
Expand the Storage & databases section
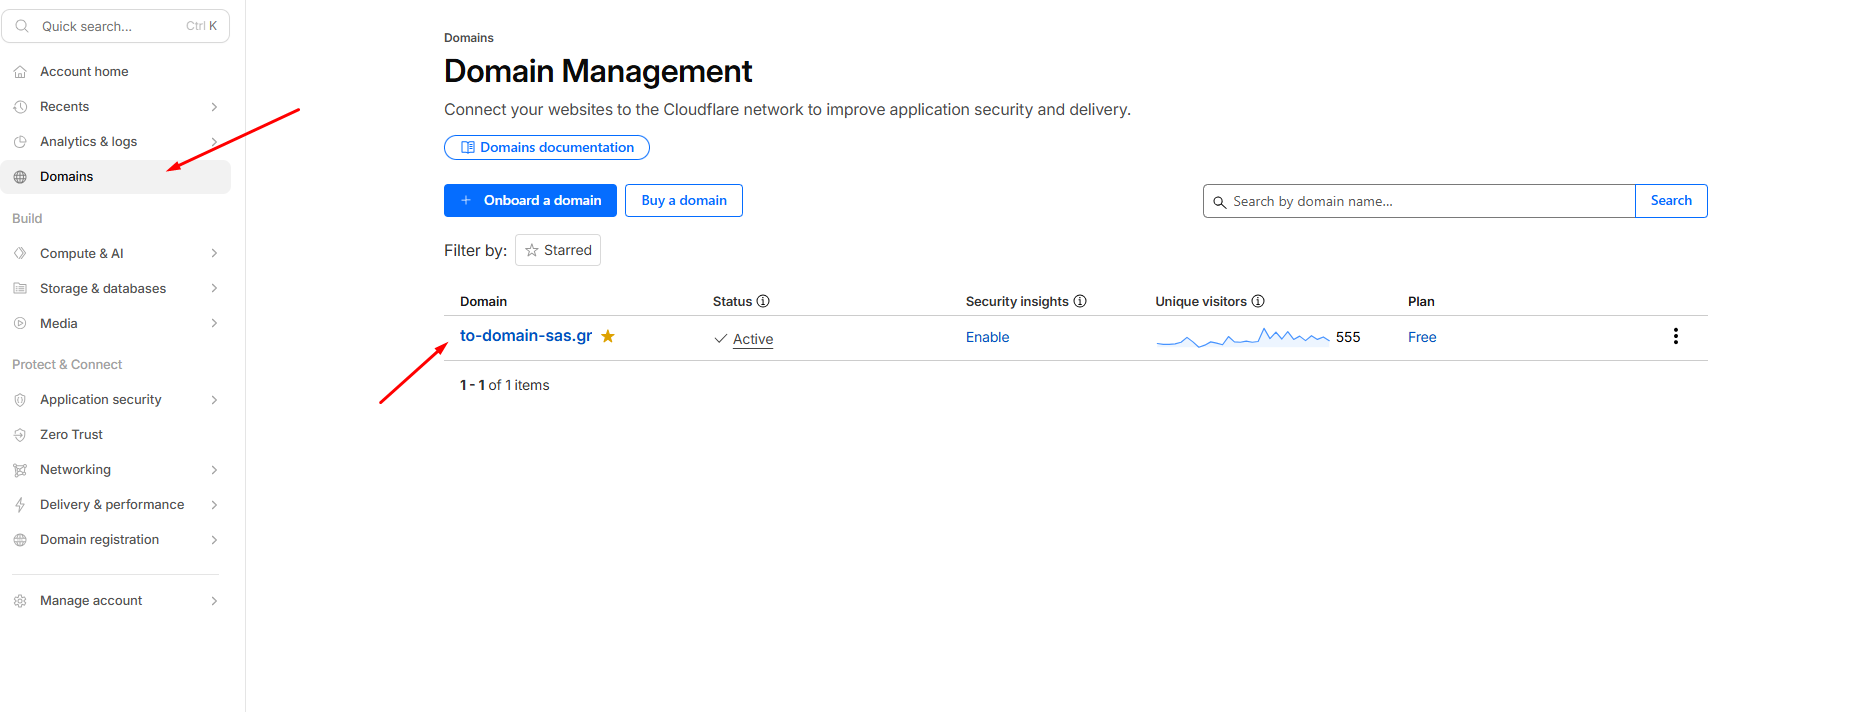tap(214, 289)
